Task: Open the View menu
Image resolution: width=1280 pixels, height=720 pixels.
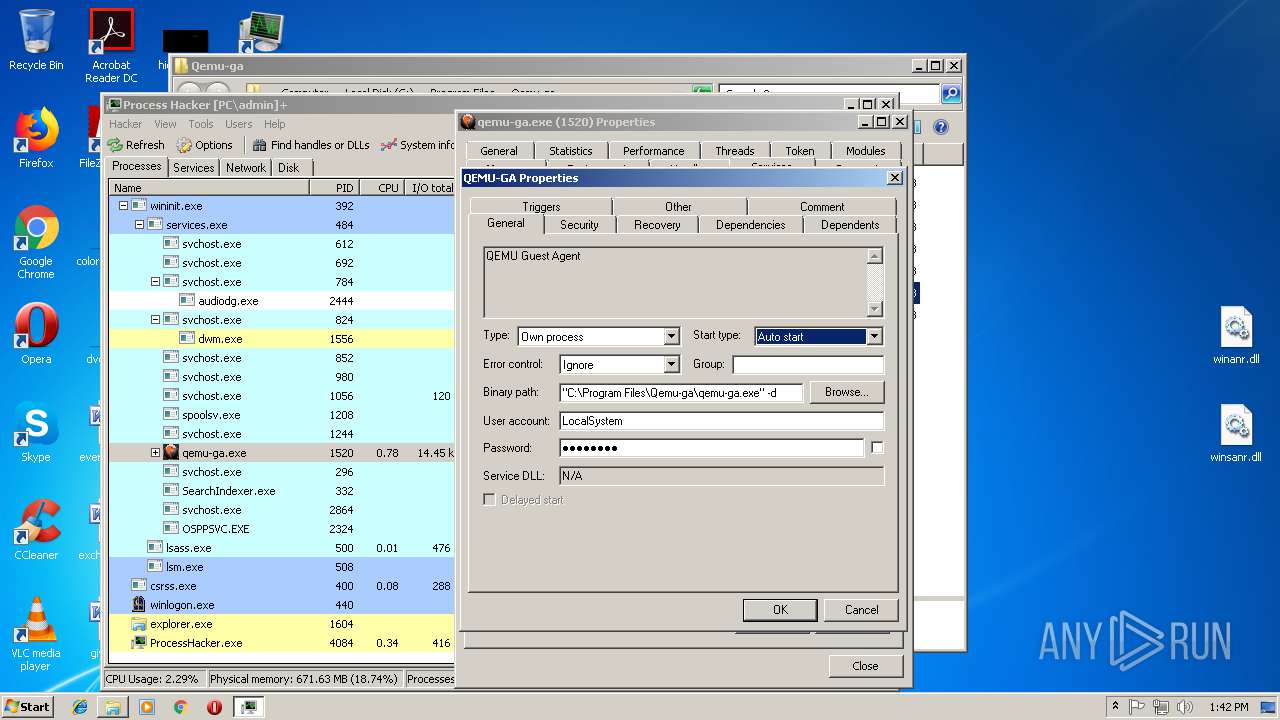Action: [165, 124]
